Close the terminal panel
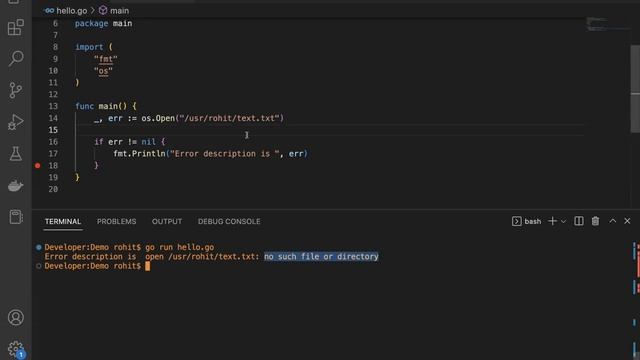Screen dimensions: 640x360 [x=627, y=221]
